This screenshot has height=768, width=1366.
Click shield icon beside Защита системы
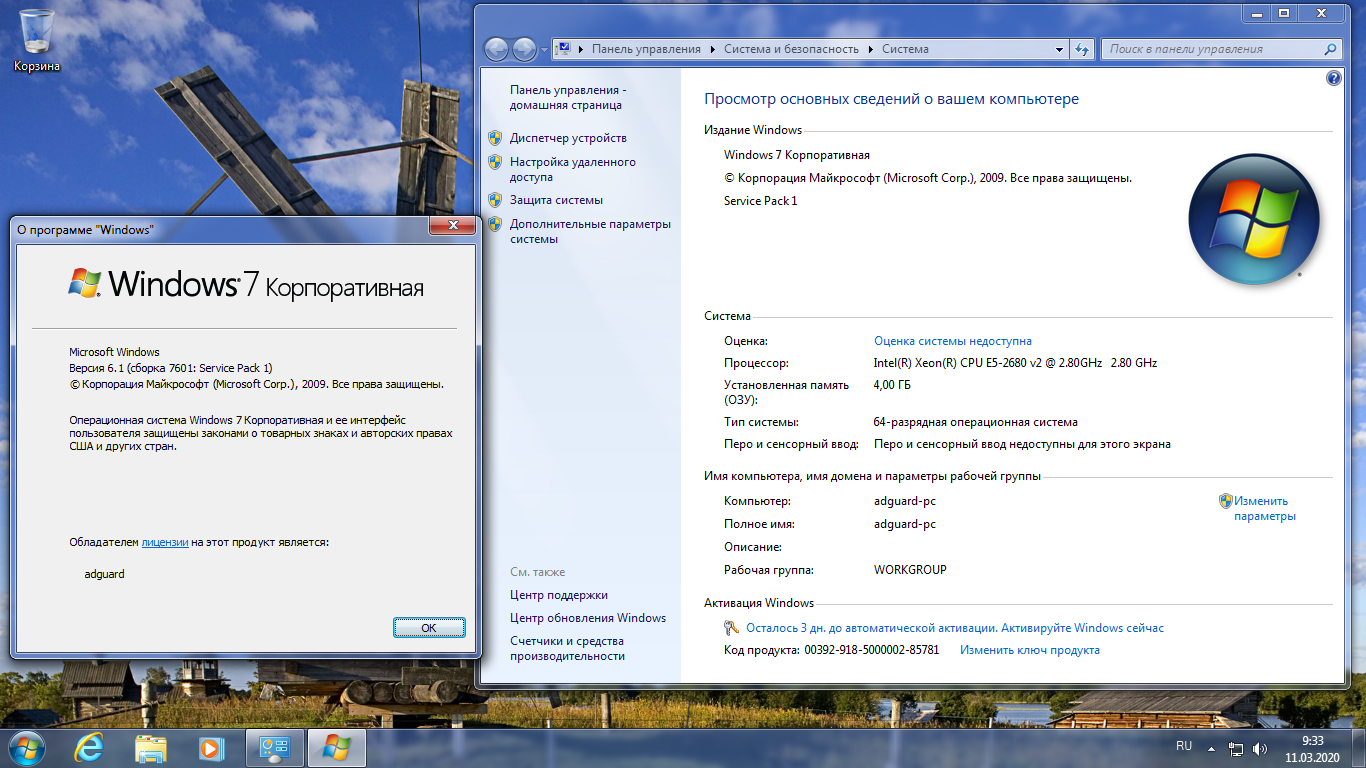[495, 200]
